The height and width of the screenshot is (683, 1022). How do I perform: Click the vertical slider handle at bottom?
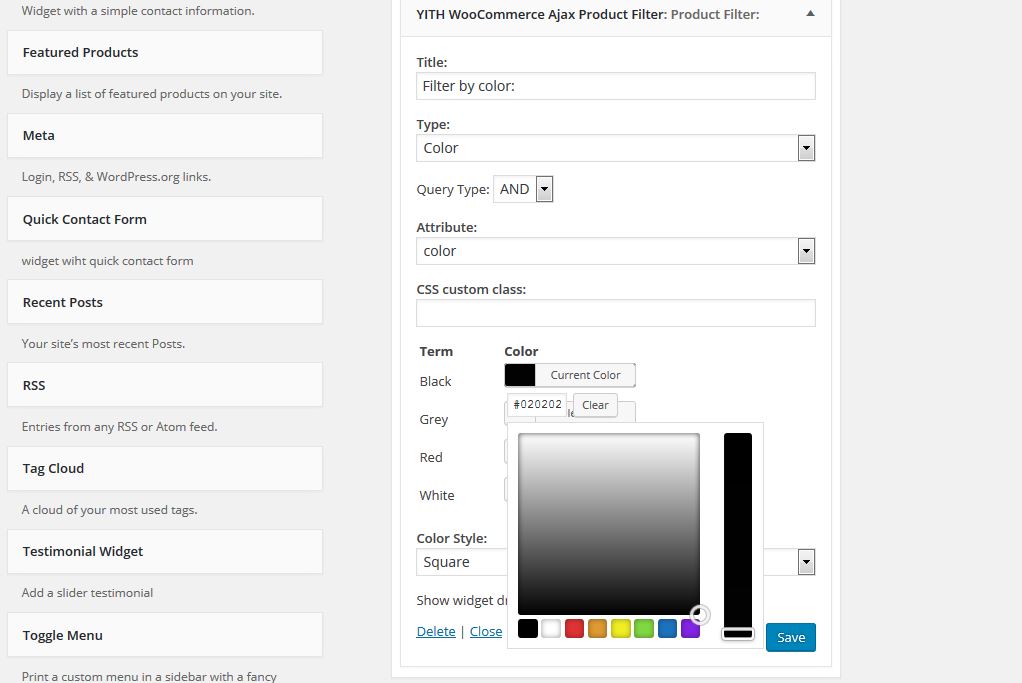[x=738, y=633]
